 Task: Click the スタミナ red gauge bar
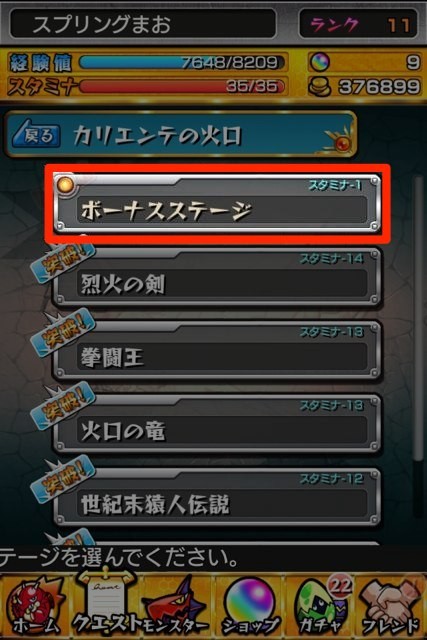click(x=182, y=86)
